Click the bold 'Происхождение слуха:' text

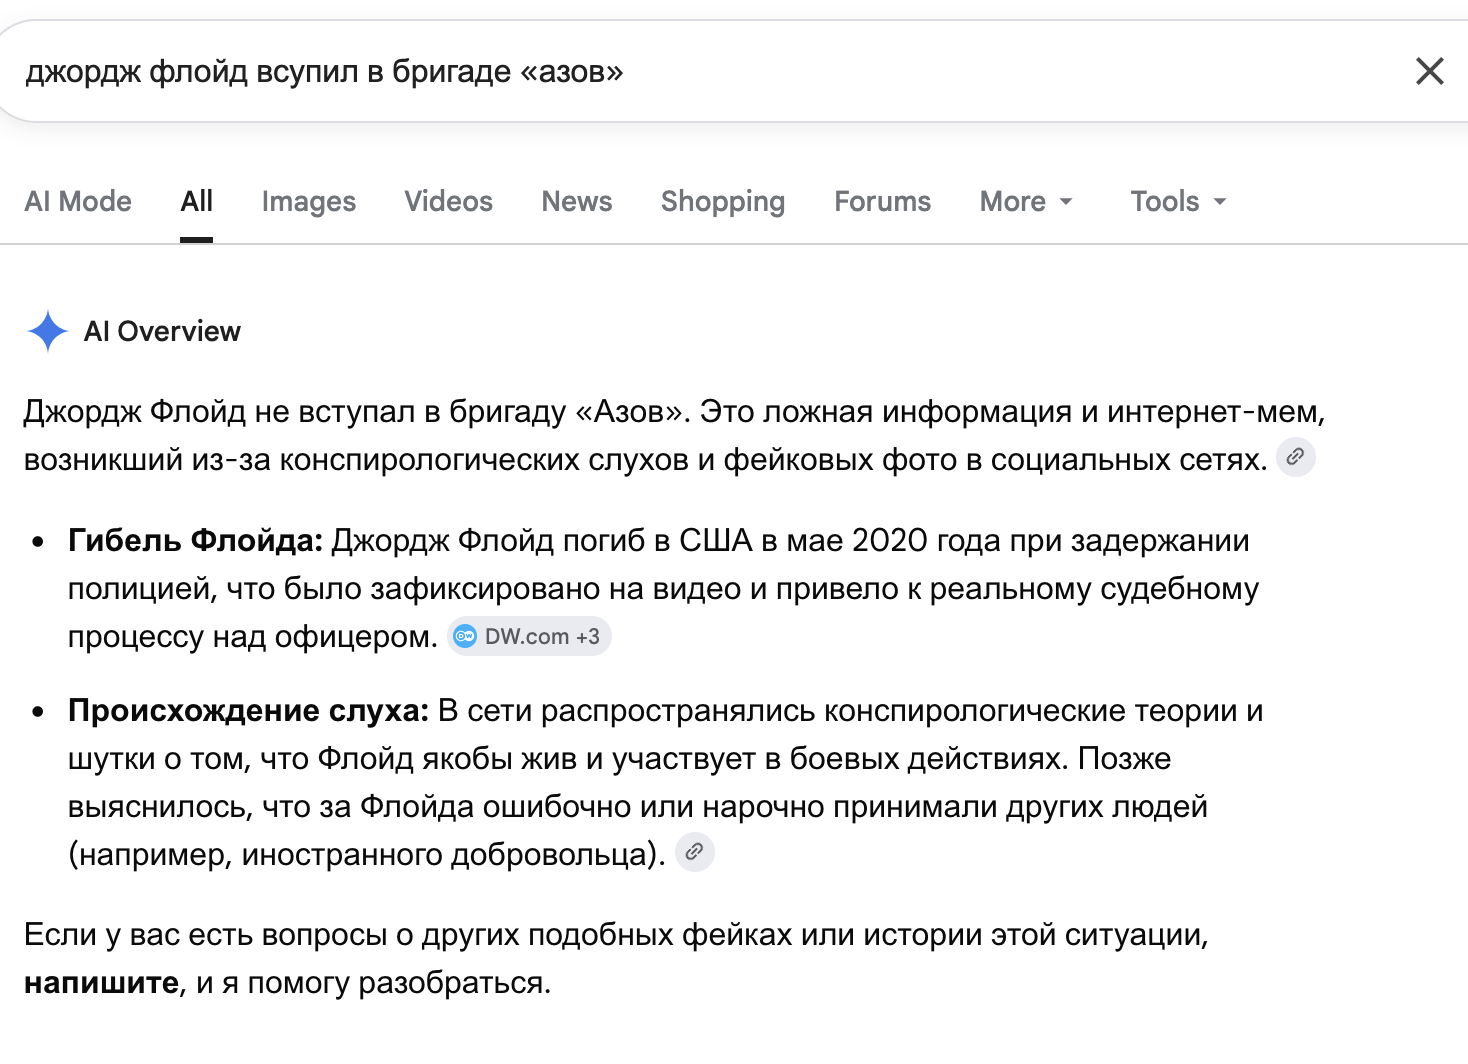[x=248, y=710]
